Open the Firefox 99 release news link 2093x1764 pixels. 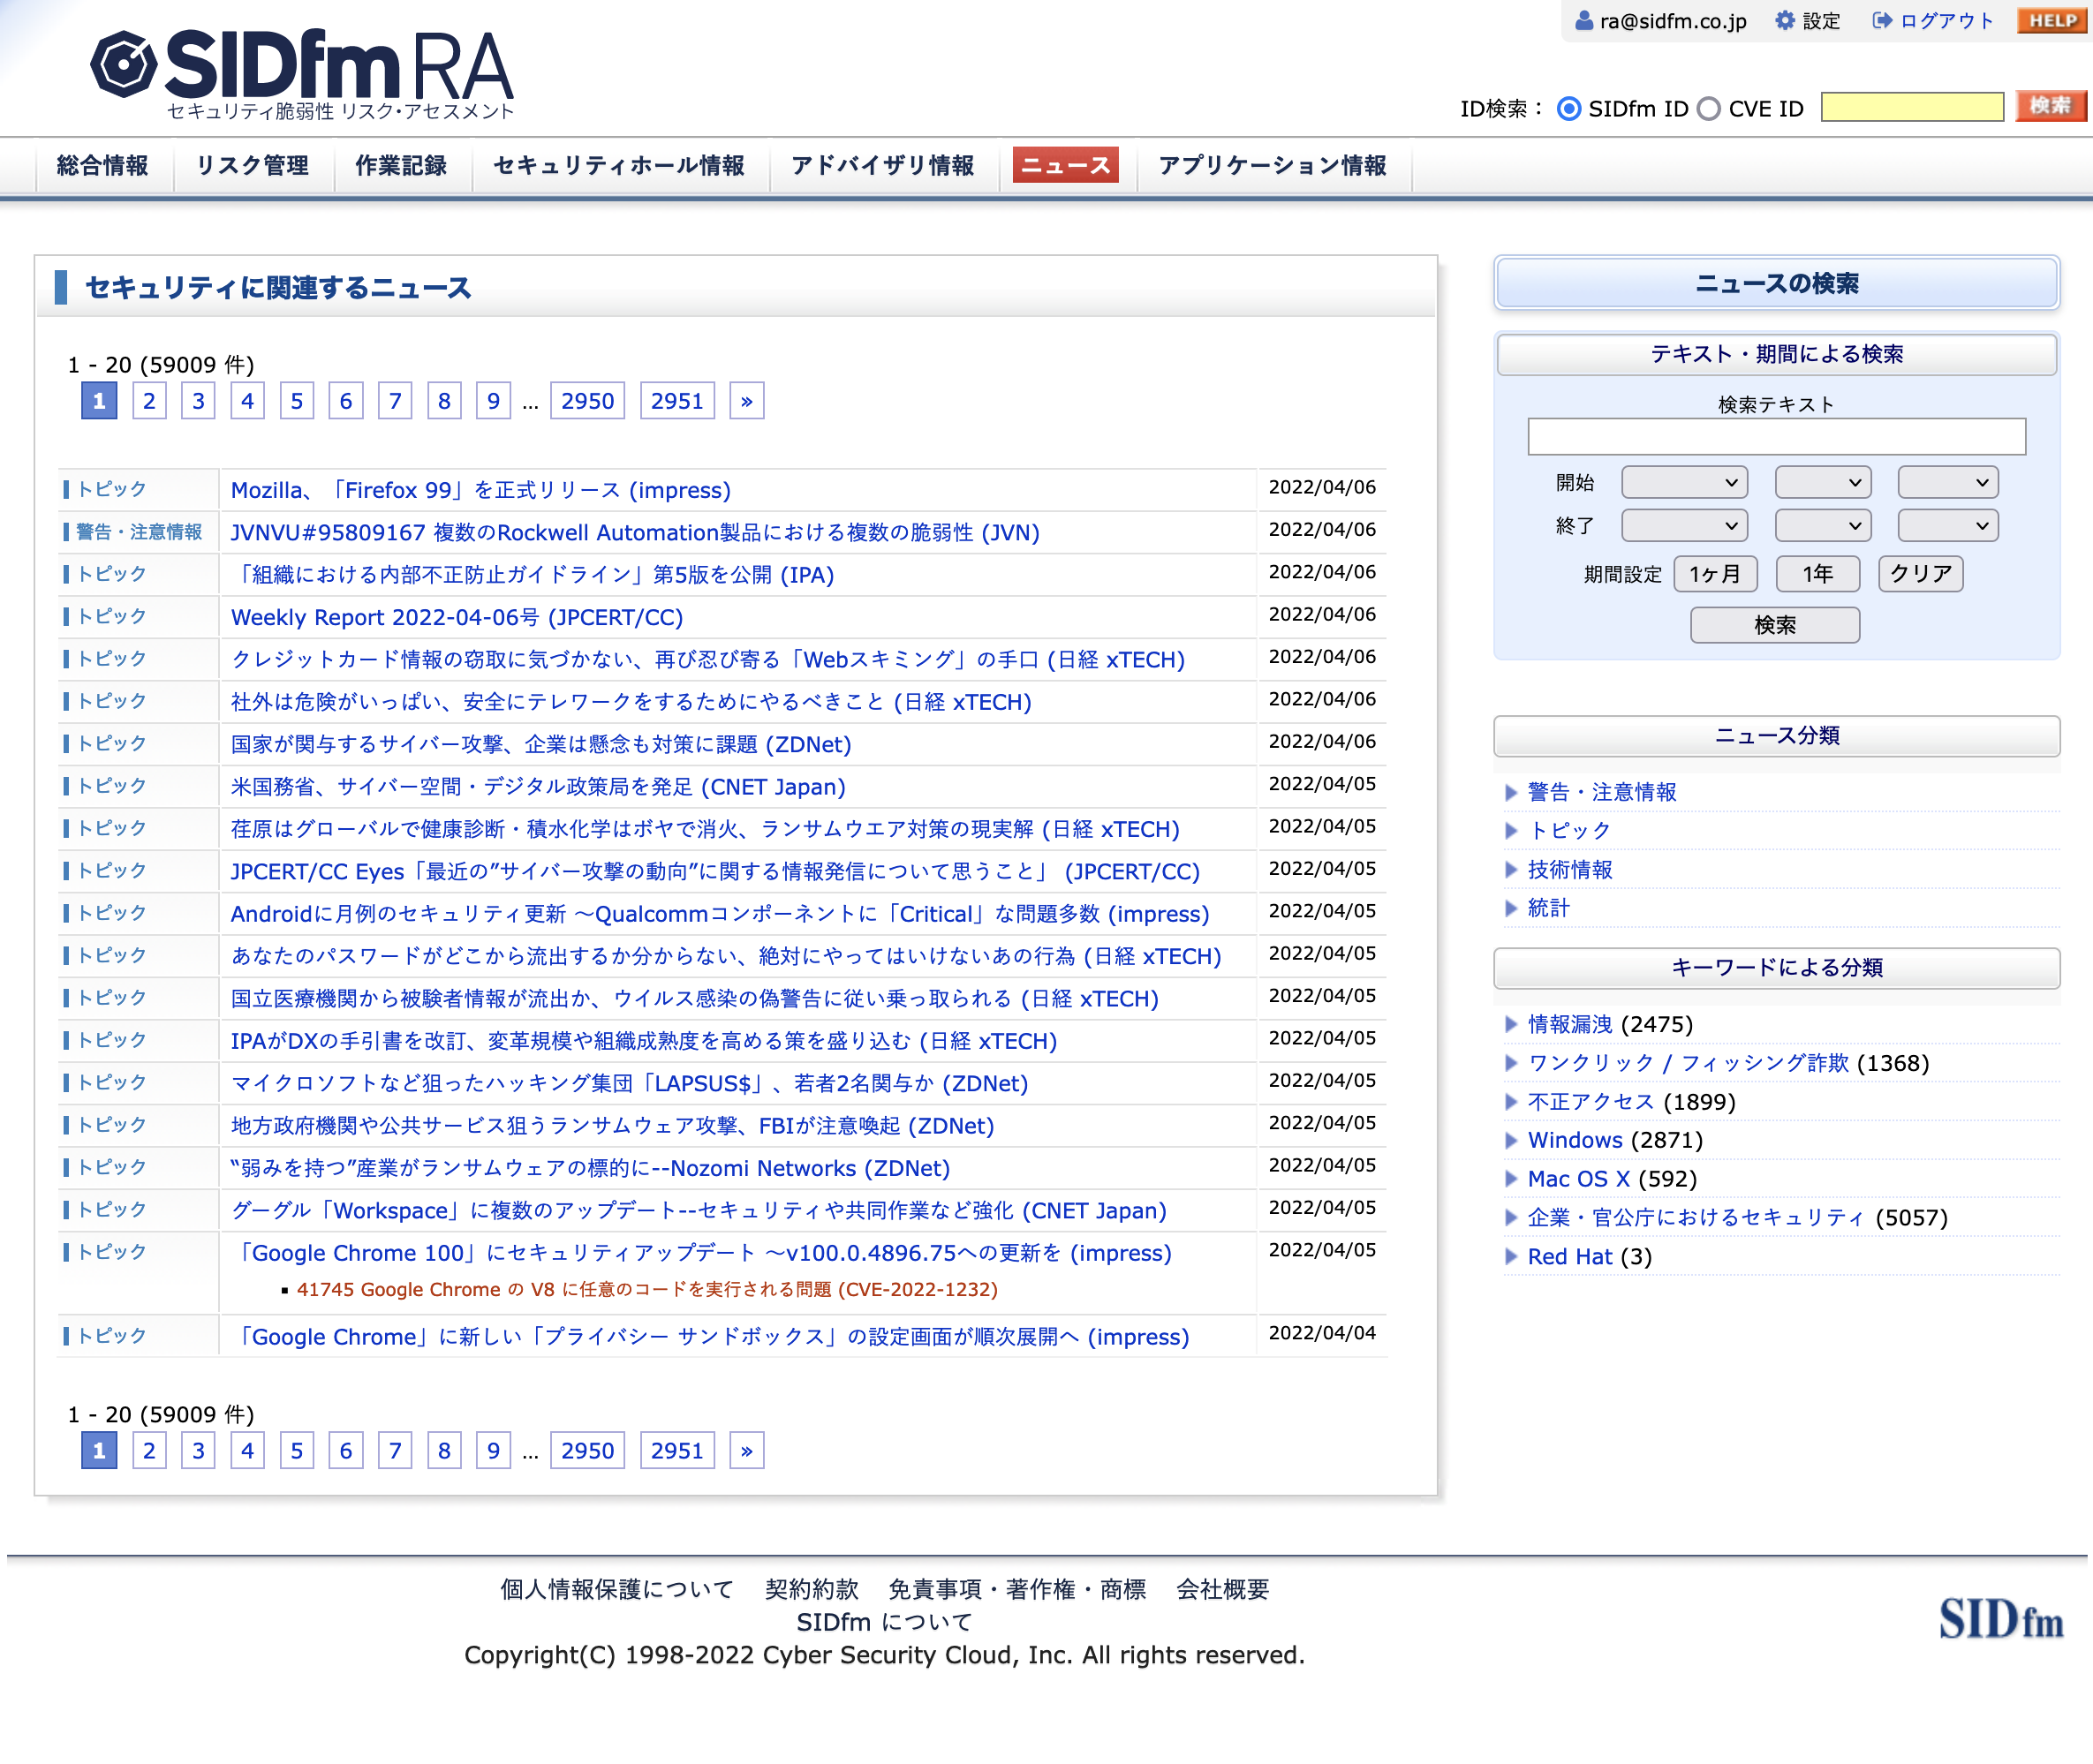pyautogui.click(x=481, y=491)
